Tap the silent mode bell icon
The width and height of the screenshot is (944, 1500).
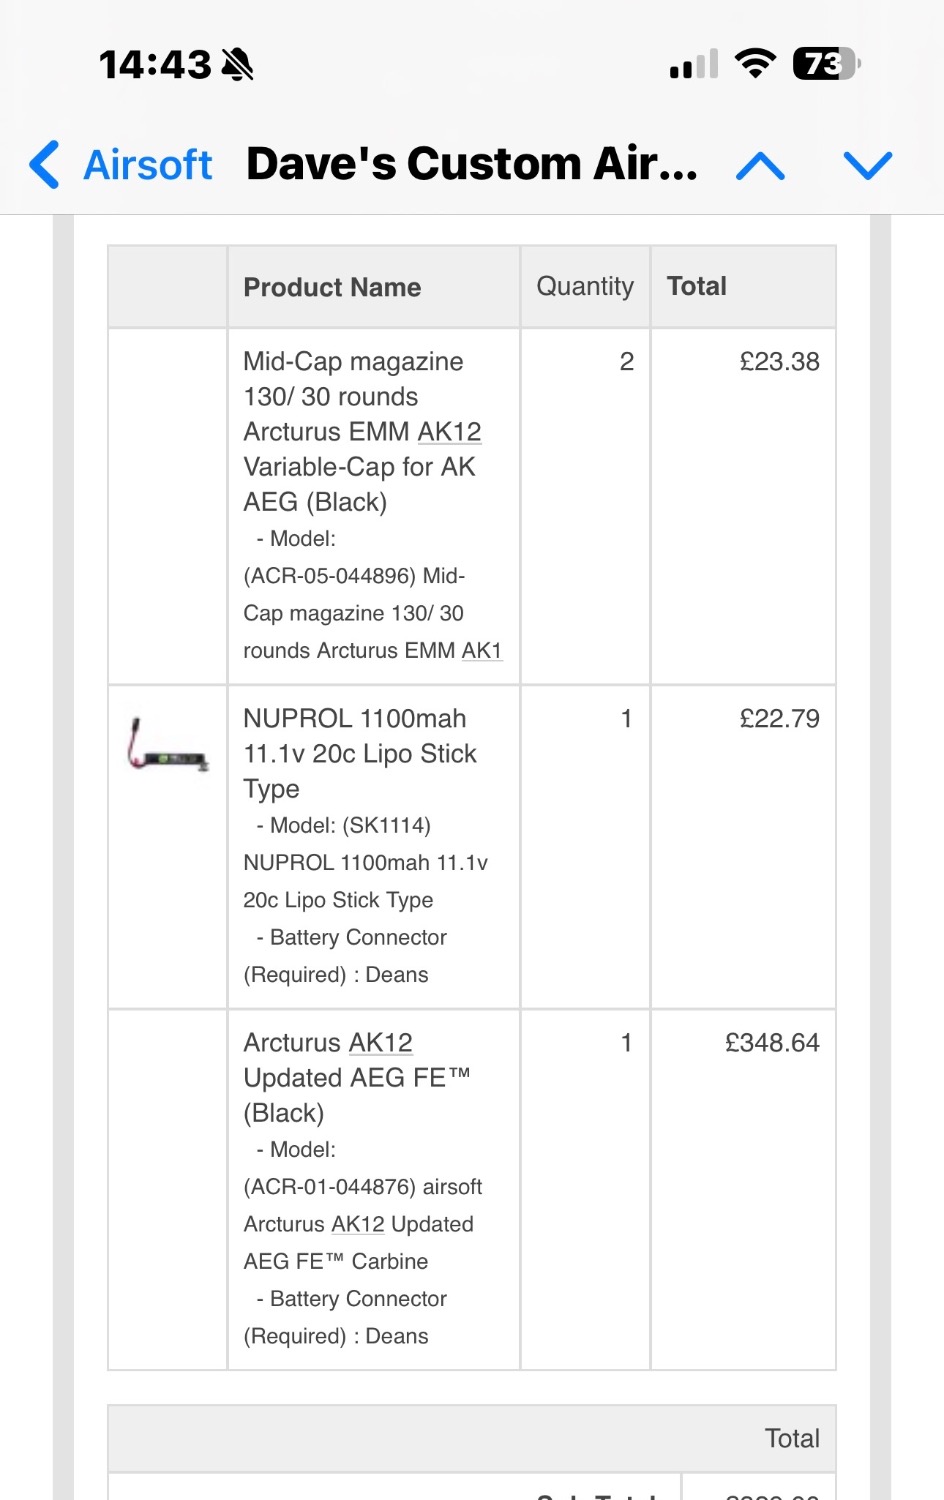(238, 65)
